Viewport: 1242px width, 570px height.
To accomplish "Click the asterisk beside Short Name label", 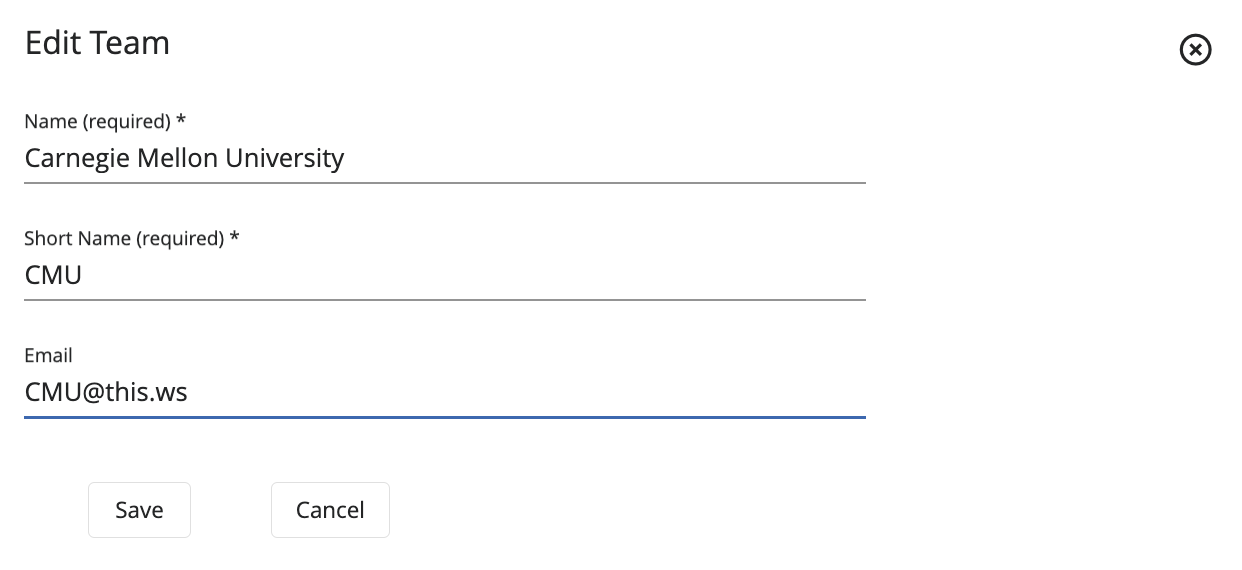I will coord(235,238).
